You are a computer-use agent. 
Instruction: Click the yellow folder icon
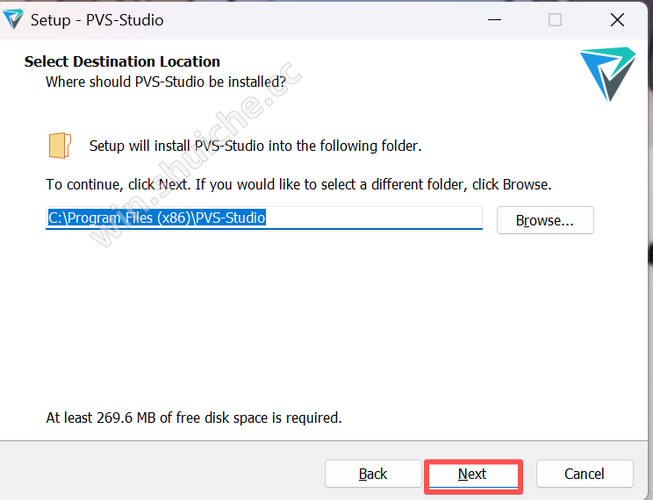60,146
